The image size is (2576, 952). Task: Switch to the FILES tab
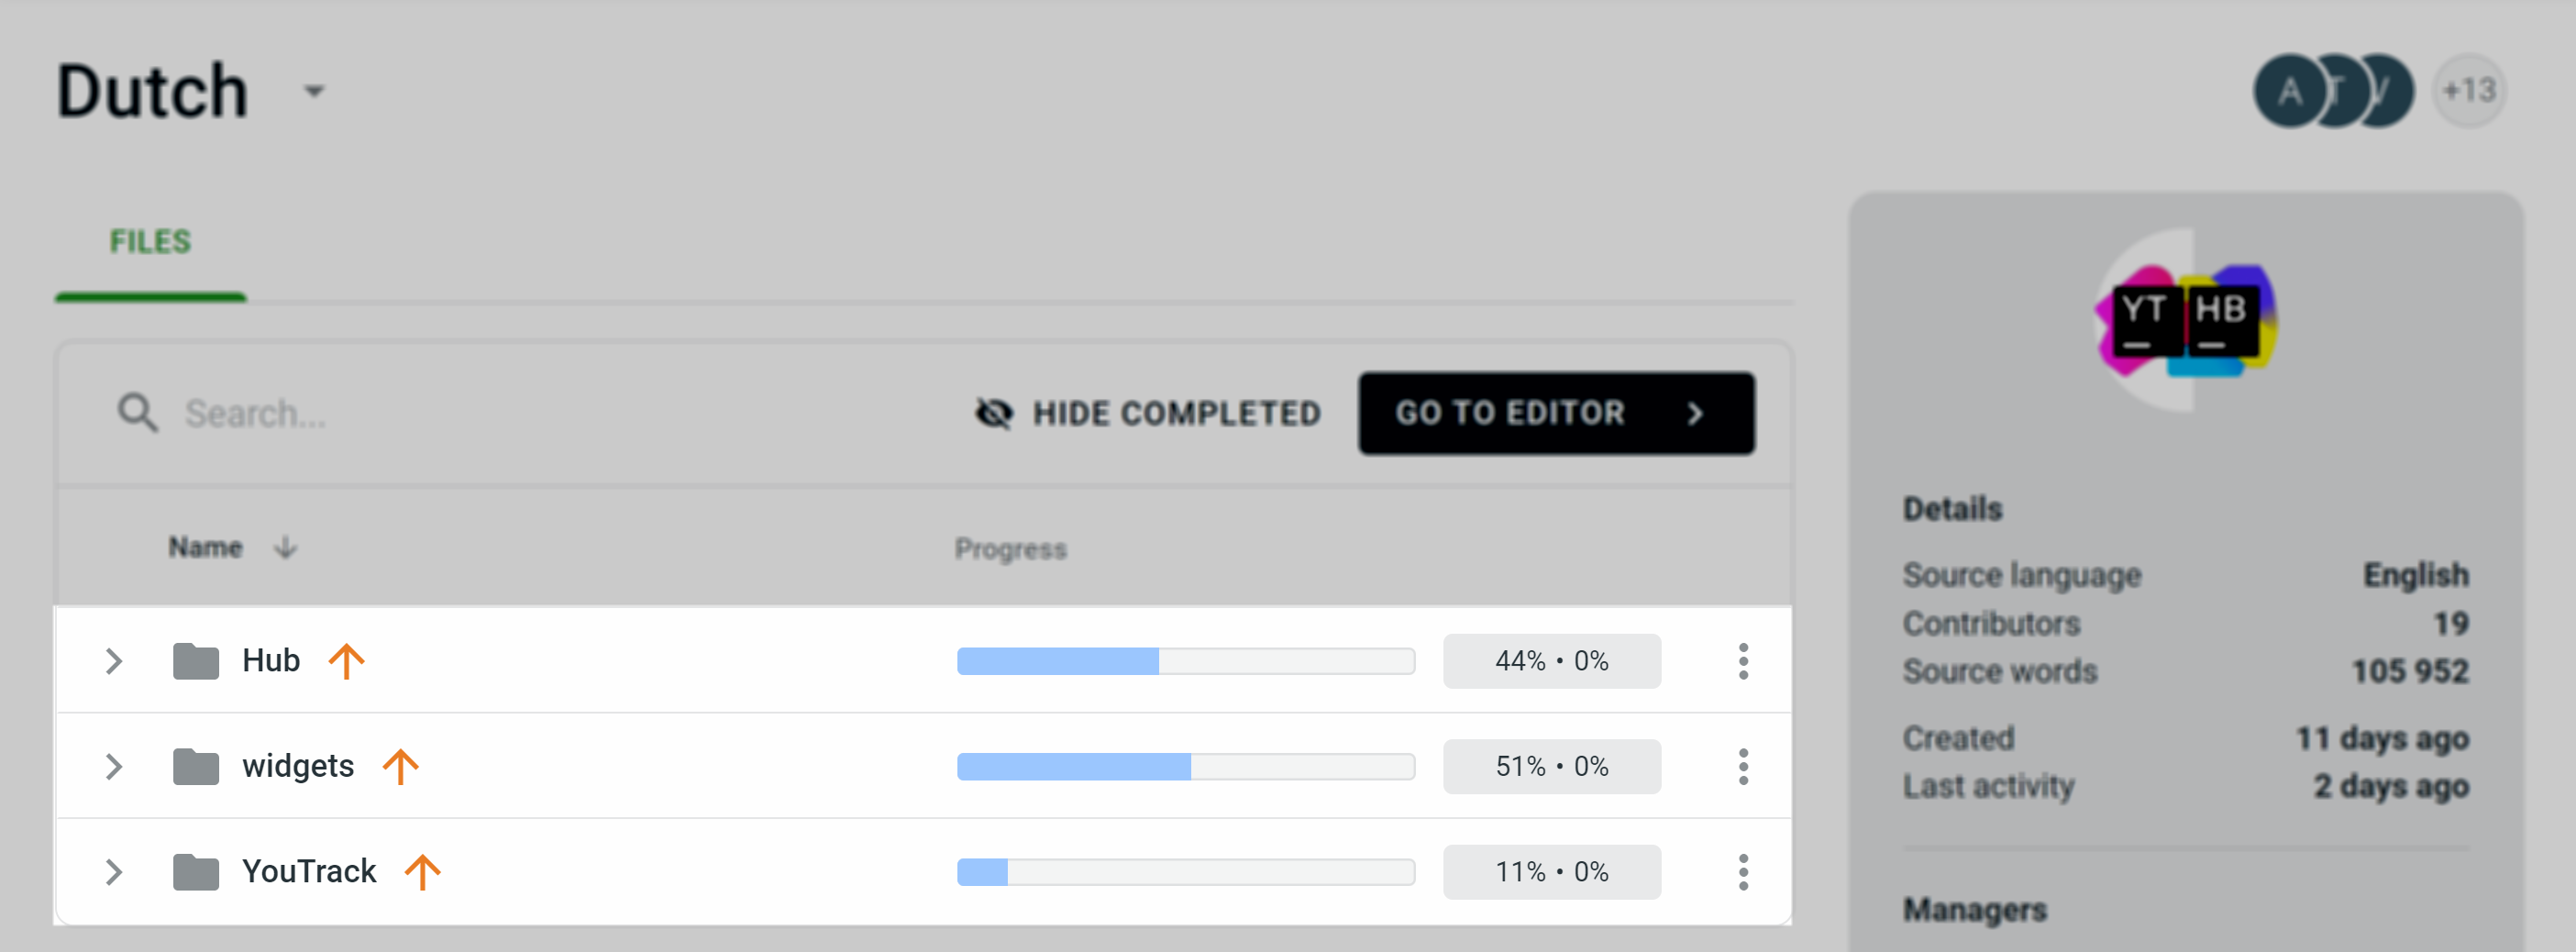click(x=150, y=241)
